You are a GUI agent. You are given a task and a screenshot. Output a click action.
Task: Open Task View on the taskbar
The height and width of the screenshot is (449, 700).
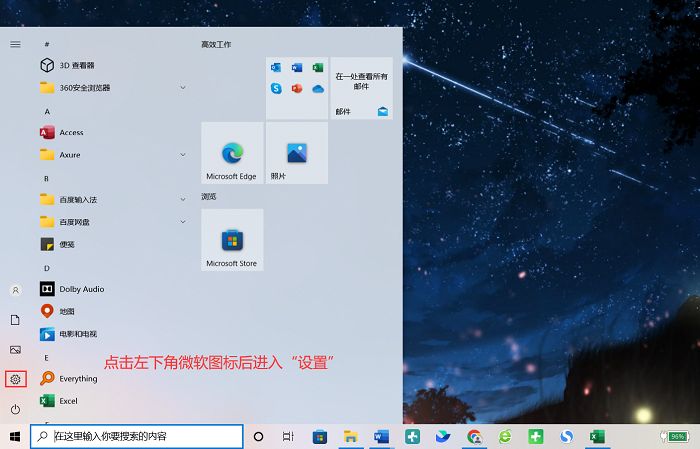click(288, 437)
